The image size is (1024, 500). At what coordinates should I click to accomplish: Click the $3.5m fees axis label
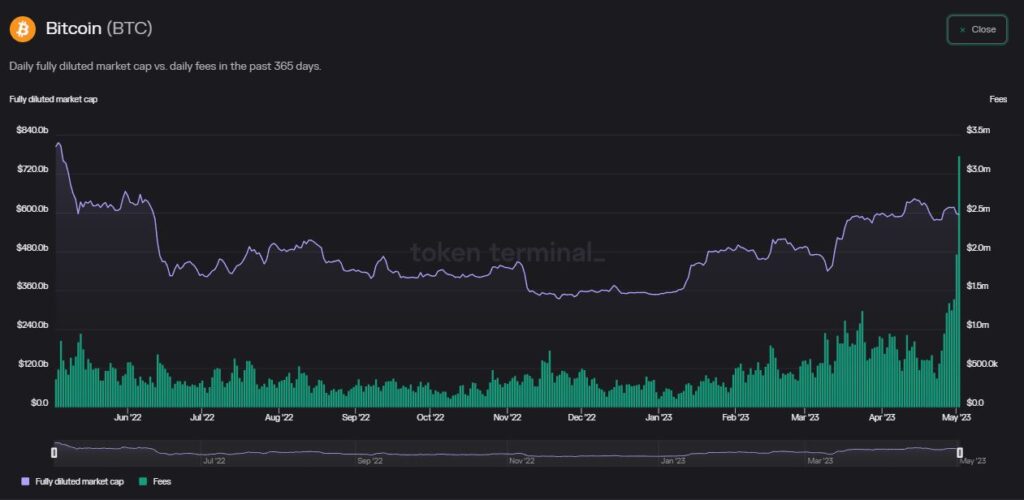click(x=978, y=131)
